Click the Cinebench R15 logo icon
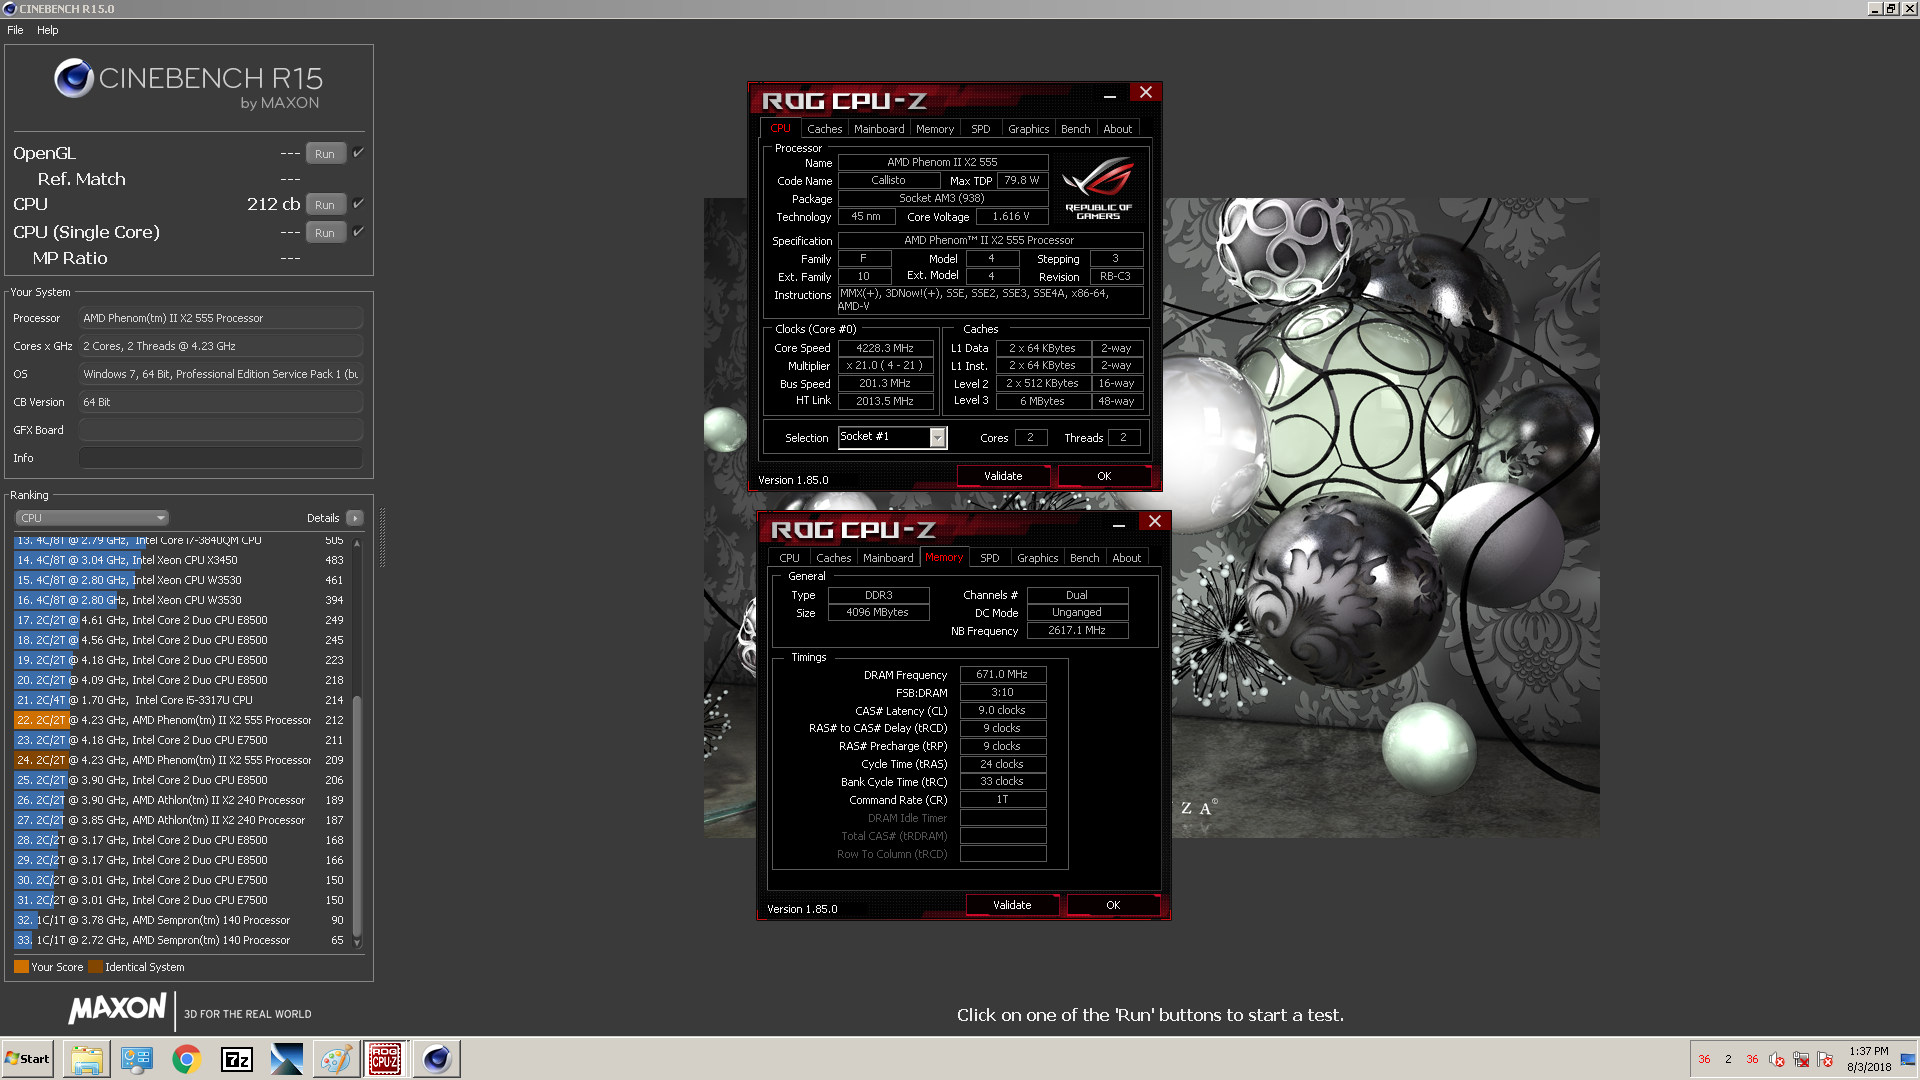Viewport: 1920px width, 1080px height. (x=74, y=78)
